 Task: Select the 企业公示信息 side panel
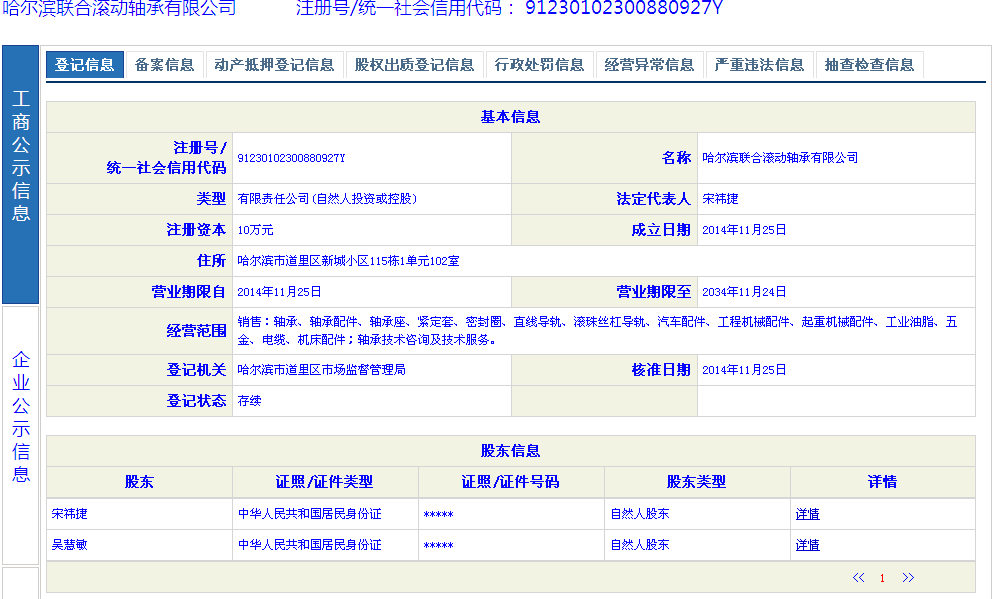point(21,416)
